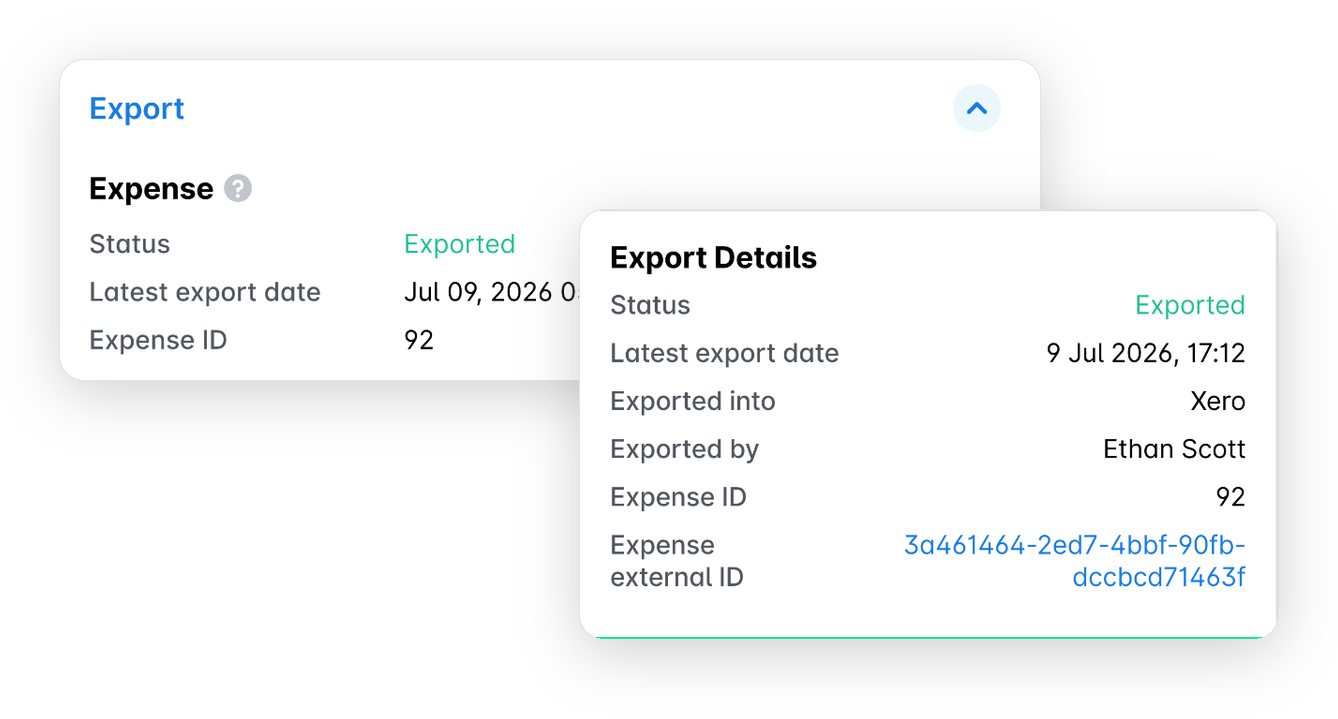Select the green Exported status in Export card
This screenshot has height=719, width=1338.
click(460, 244)
